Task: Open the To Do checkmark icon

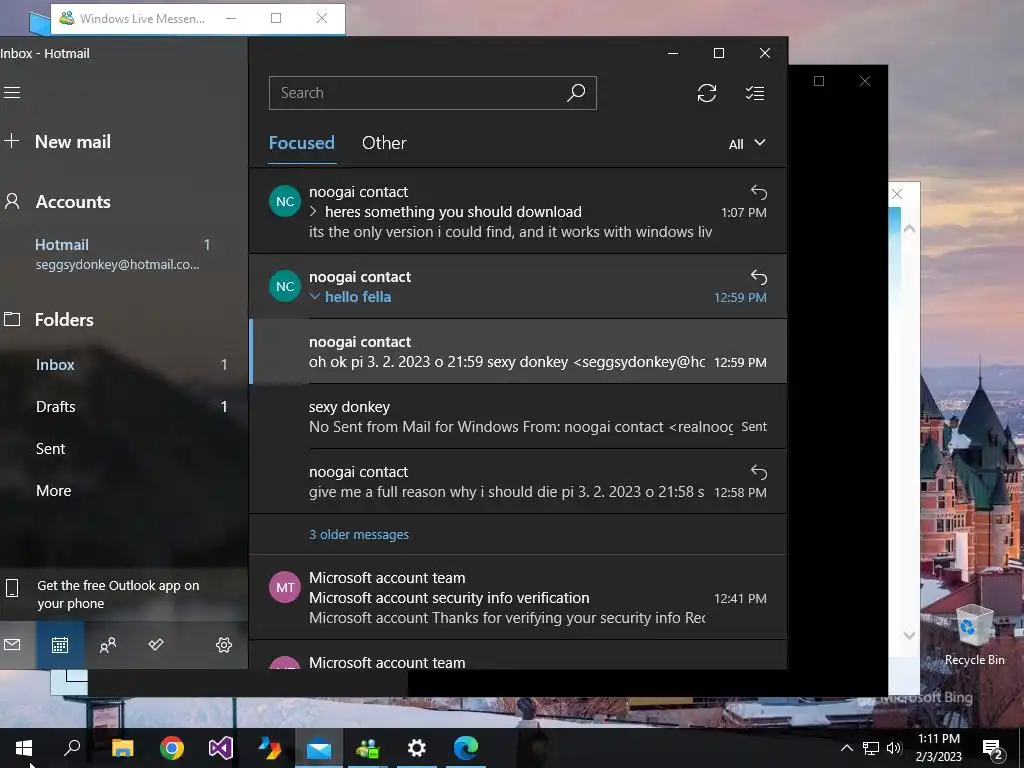Action: pos(155,645)
